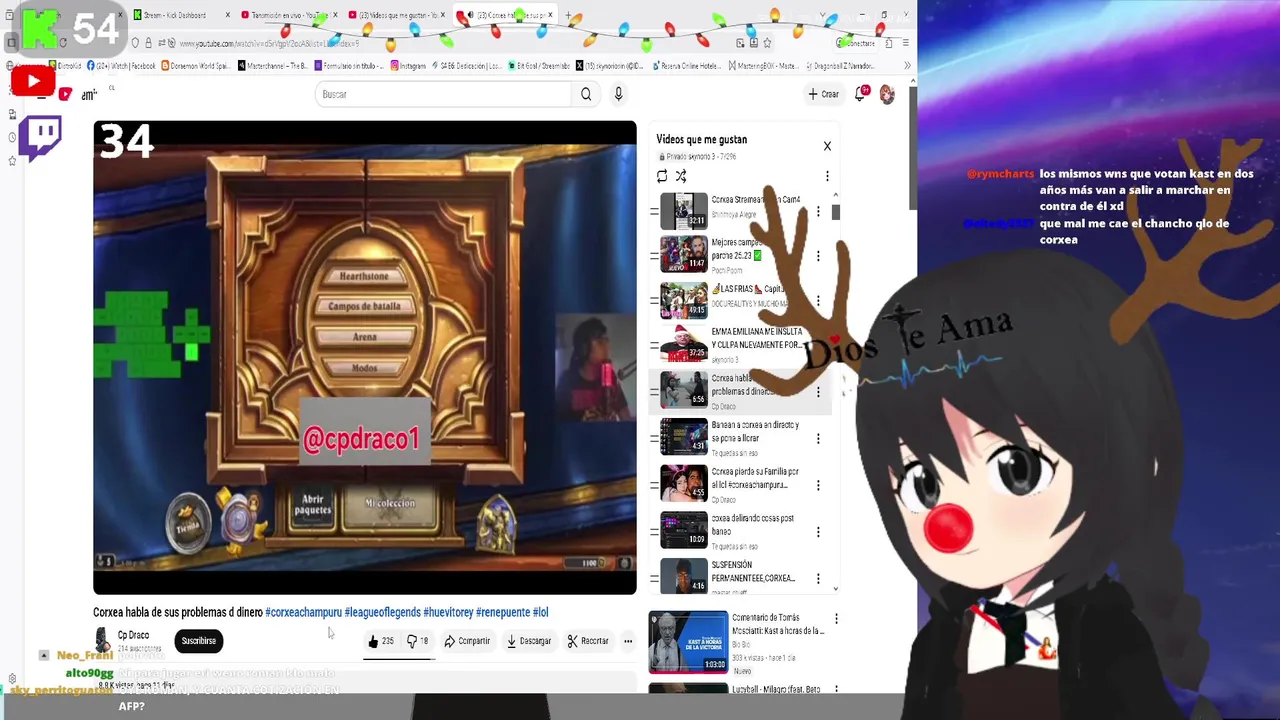Viewport: 1280px width, 720px height.
Task: Close the Videos que me gustan playlist panel
Action: coord(827,146)
